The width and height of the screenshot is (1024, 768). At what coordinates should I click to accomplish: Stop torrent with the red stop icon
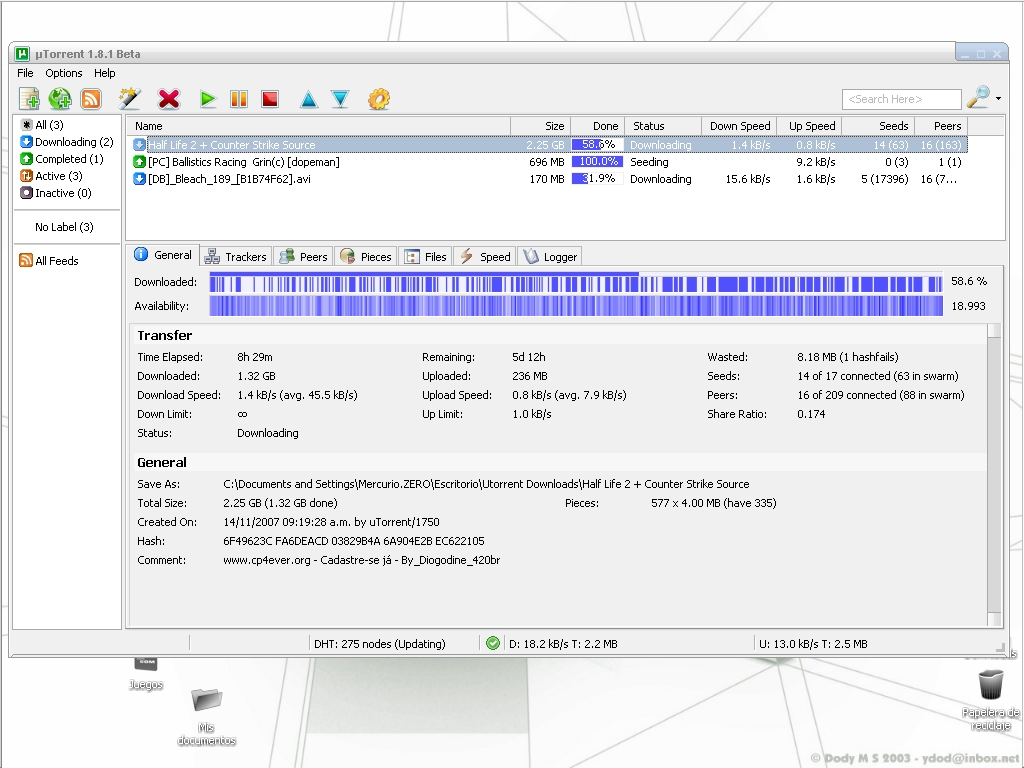pos(270,99)
